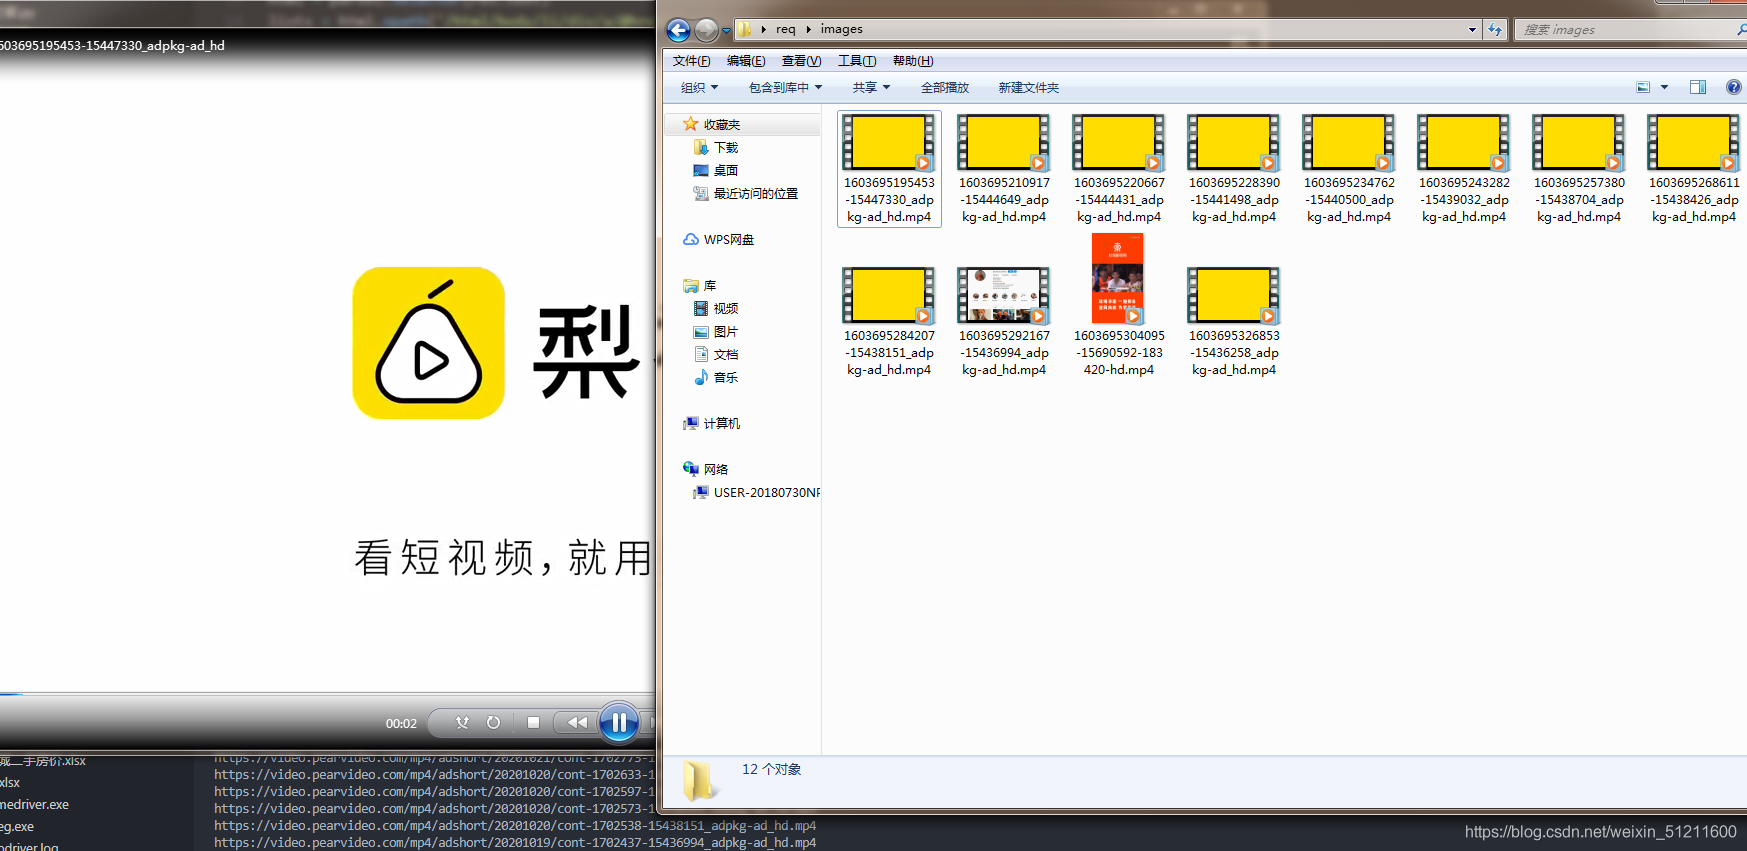
Task: Open the 帮助(H) menu
Action: point(913,61)
